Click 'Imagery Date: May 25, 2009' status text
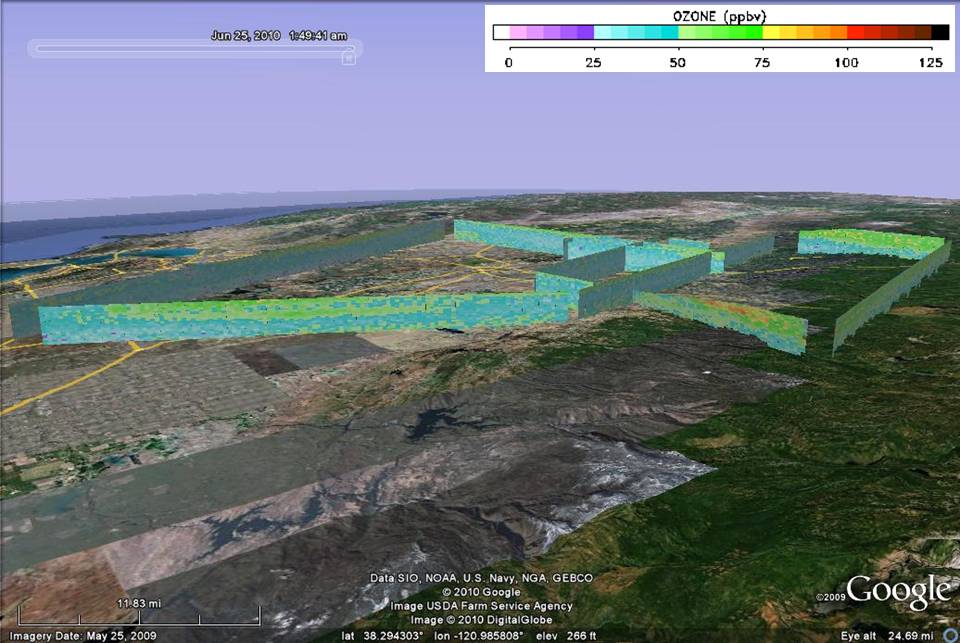960x643 pixels. pyautogui.click(x=83, y=636)
